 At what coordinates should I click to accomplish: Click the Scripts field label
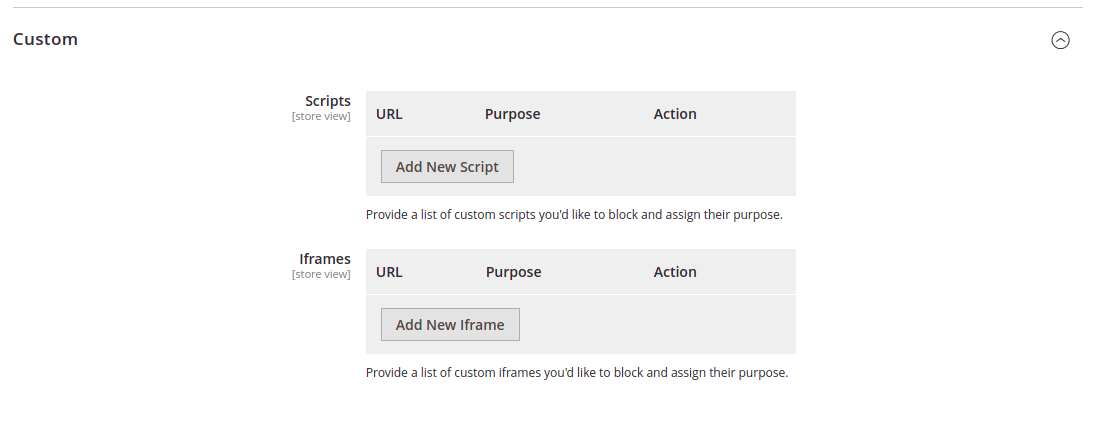(x=328, y=101)
